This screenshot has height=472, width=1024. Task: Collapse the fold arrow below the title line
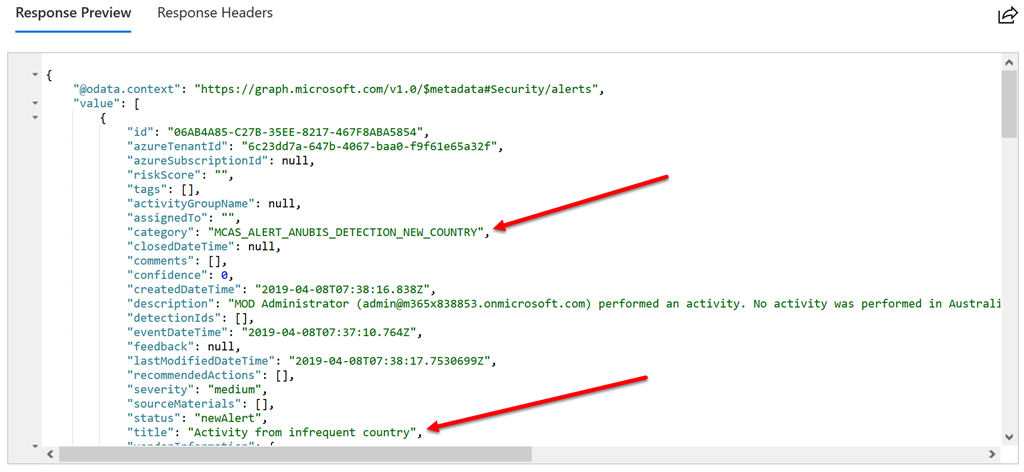tap(36, 446)
